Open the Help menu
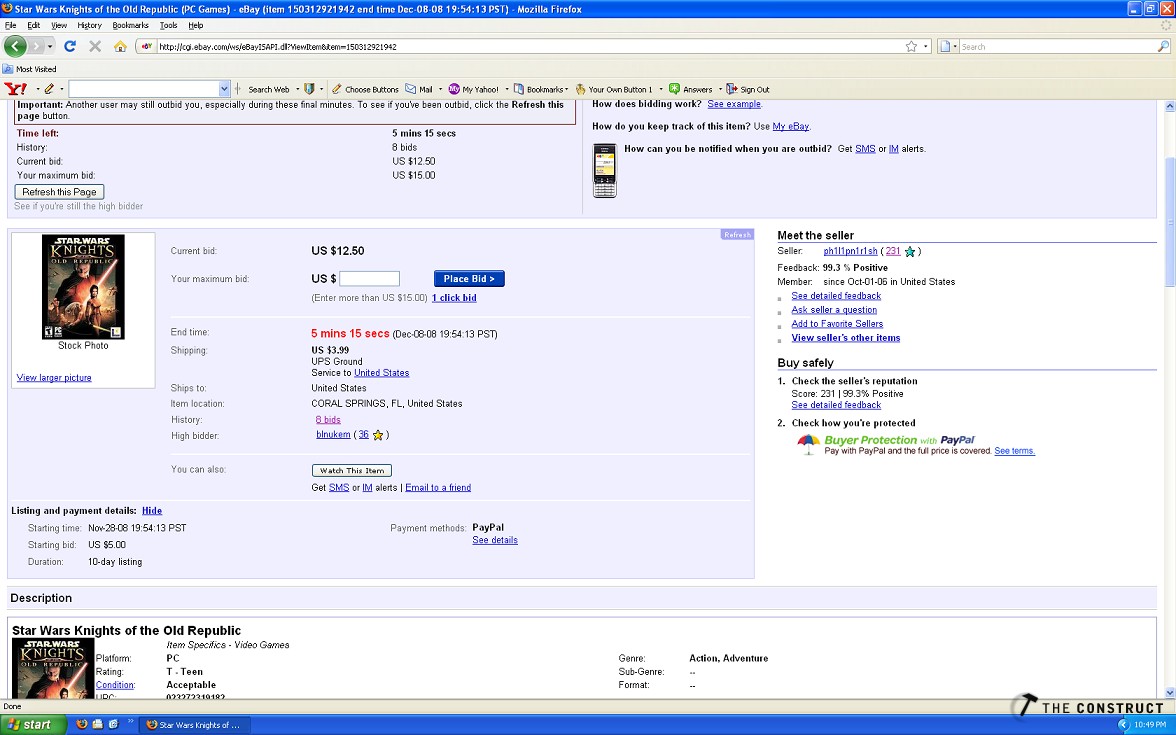This screenshot has width=1176, height=735. [x=196, y=26]
